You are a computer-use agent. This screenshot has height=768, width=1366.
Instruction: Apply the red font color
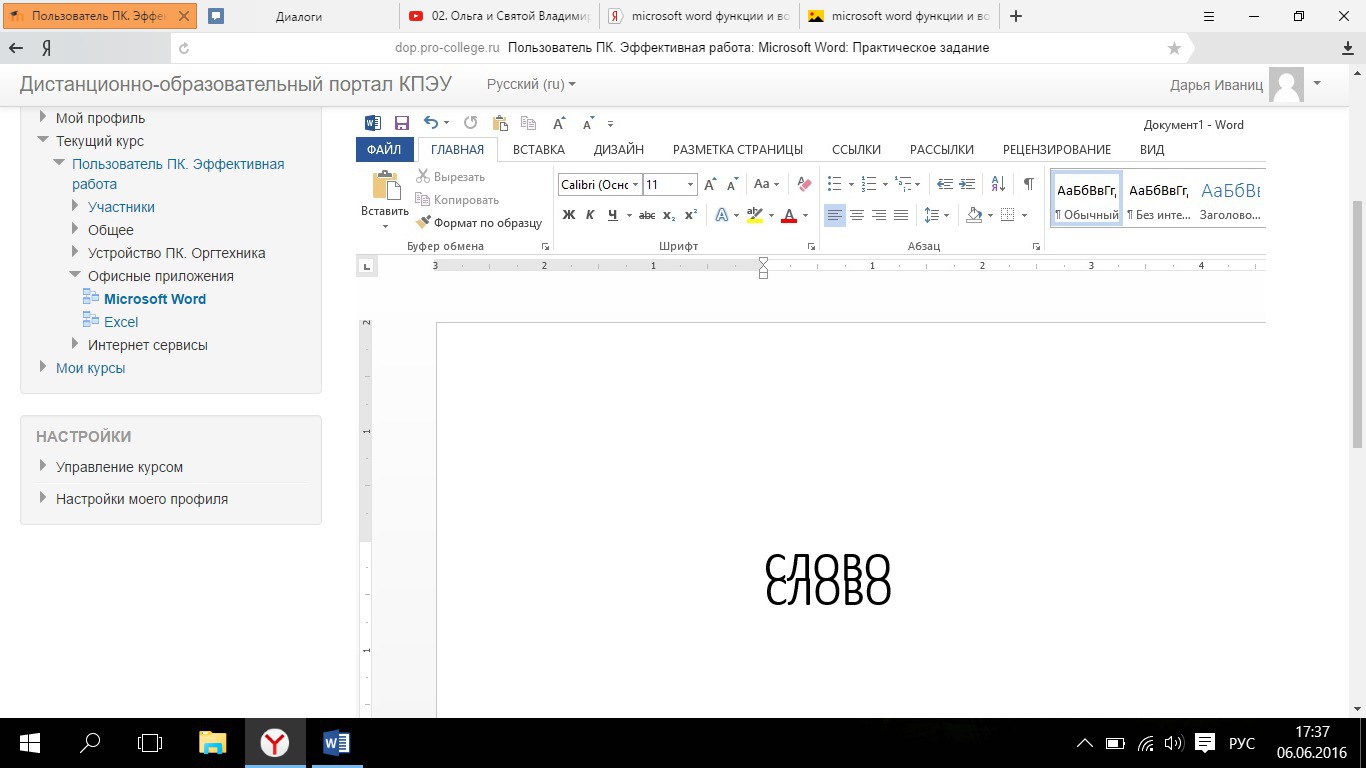click(x=789, y=215)
